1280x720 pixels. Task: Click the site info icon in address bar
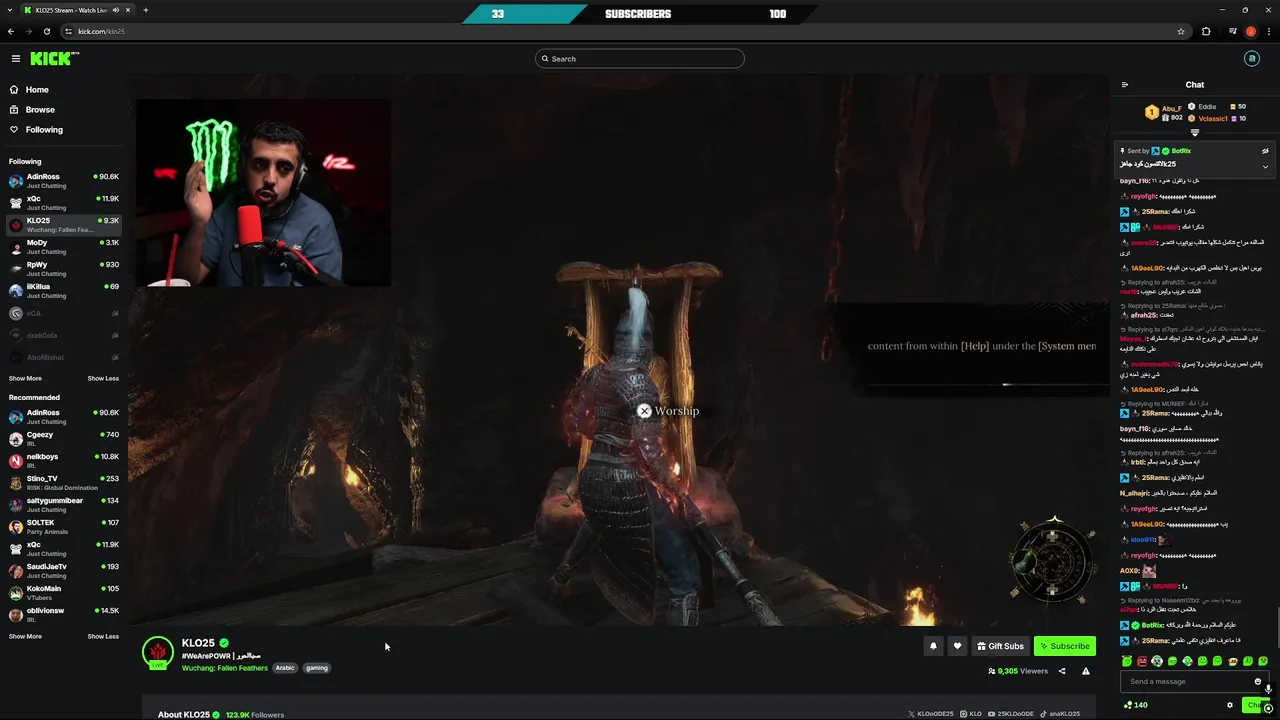[69, 31]
